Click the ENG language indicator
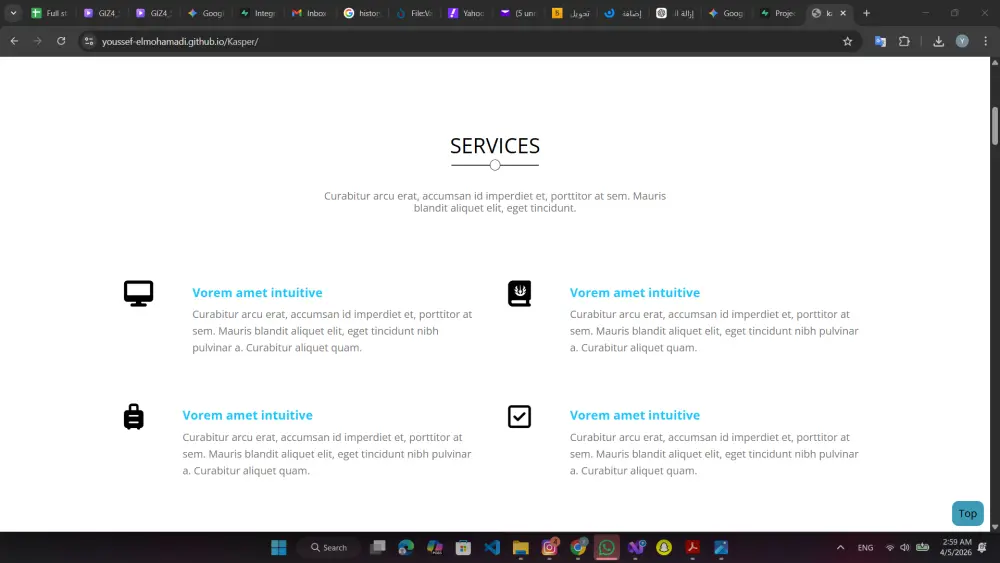Image resolution: width=1000 pixels, height=563 pixels. tap(865, 548)
